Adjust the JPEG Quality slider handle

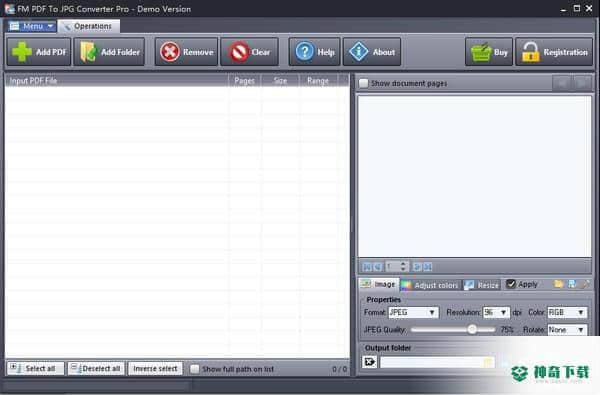click(472, 330)
